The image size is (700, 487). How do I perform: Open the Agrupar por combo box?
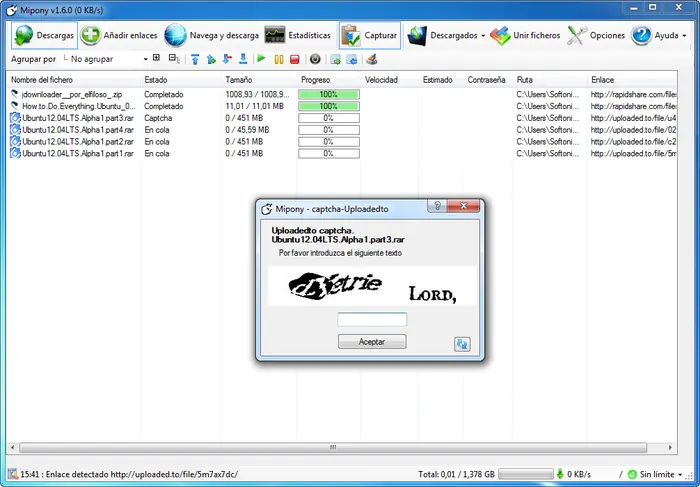pyautogui.click(x=104, y=59)
